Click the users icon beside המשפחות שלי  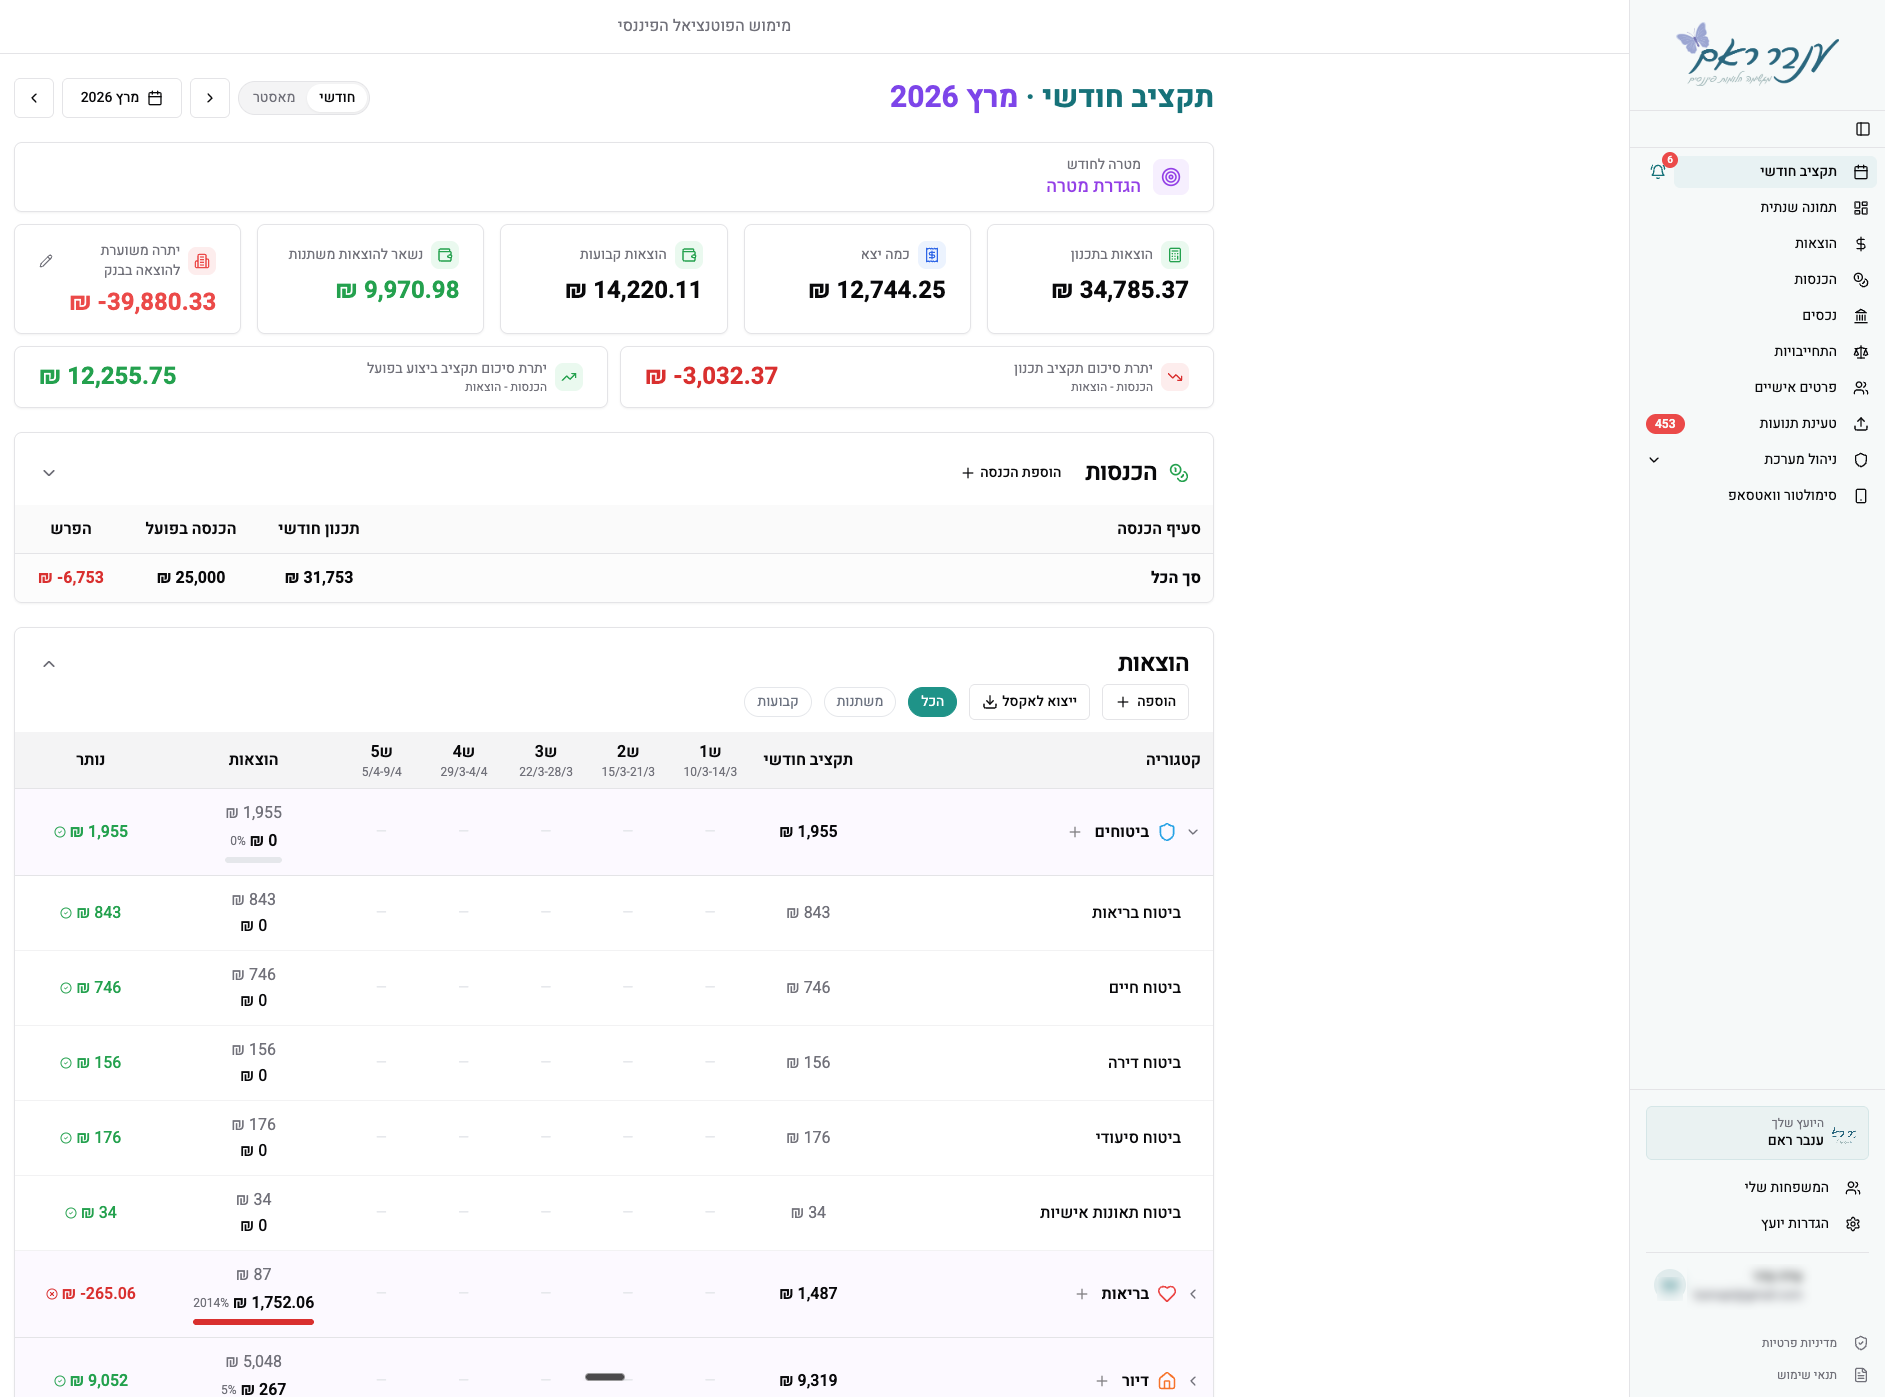[x=1853, y=1188]
